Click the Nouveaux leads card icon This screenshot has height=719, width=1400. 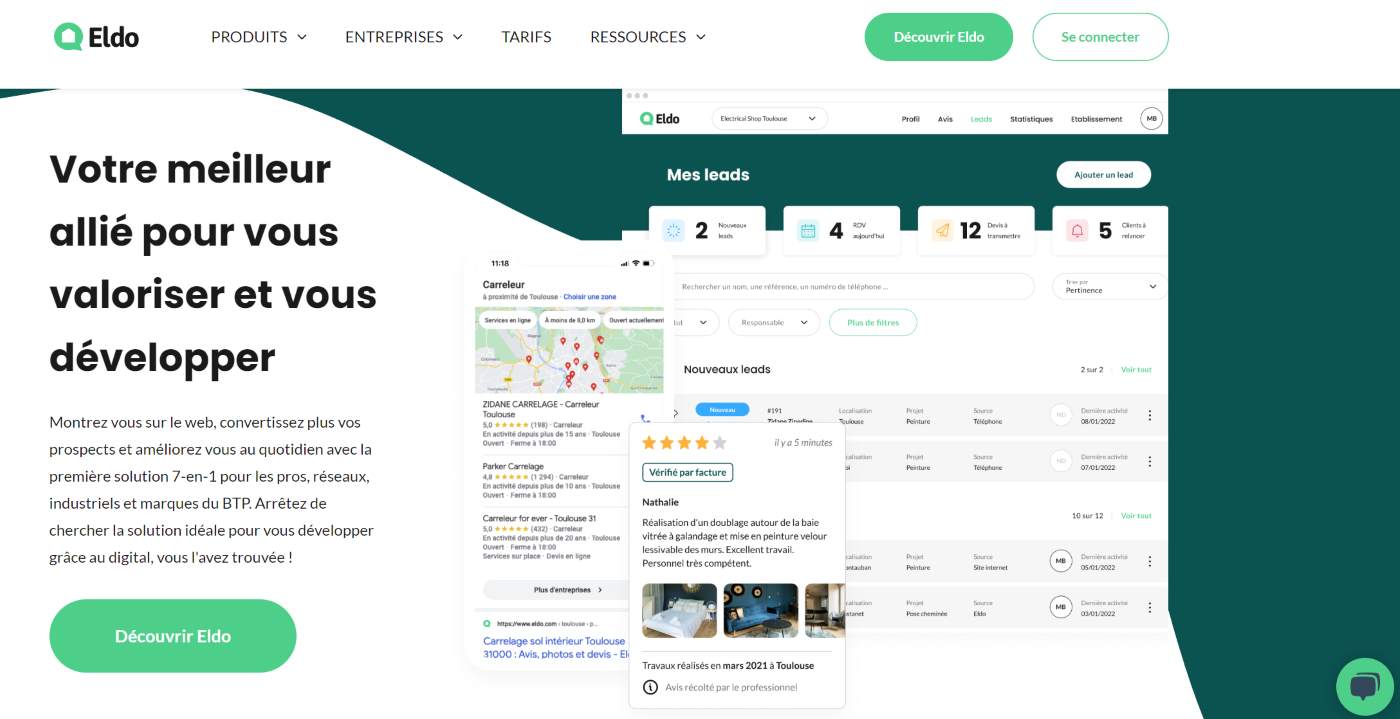674,231
